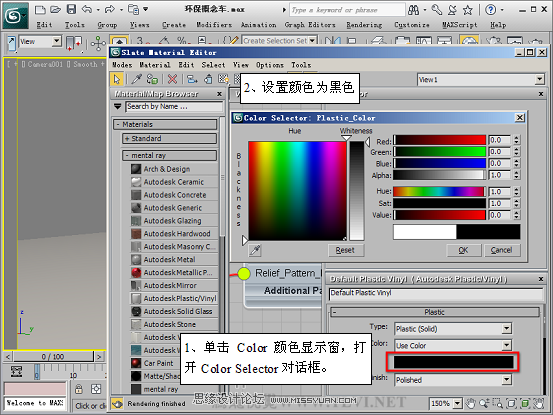553x415 pixels.
Task: Select Autodesk Plastic/Vinyl material
Action: tap(175, 298)
